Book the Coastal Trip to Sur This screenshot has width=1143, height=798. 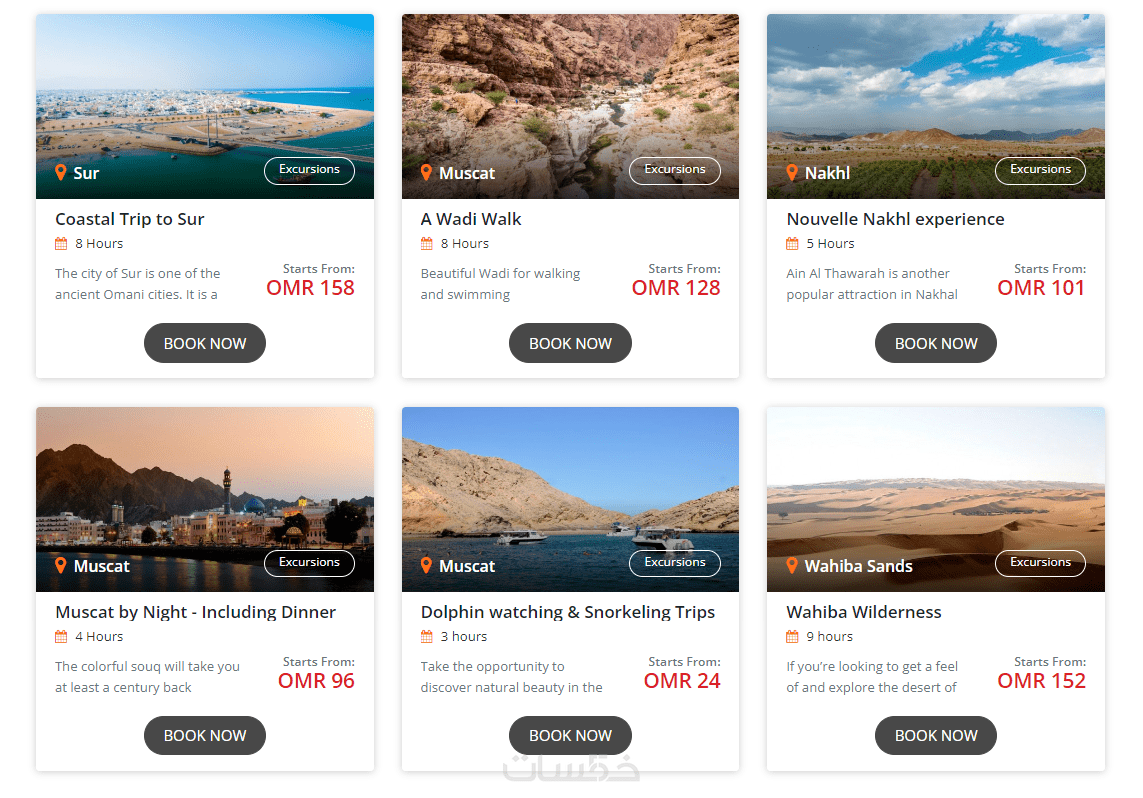click(205, 343)
